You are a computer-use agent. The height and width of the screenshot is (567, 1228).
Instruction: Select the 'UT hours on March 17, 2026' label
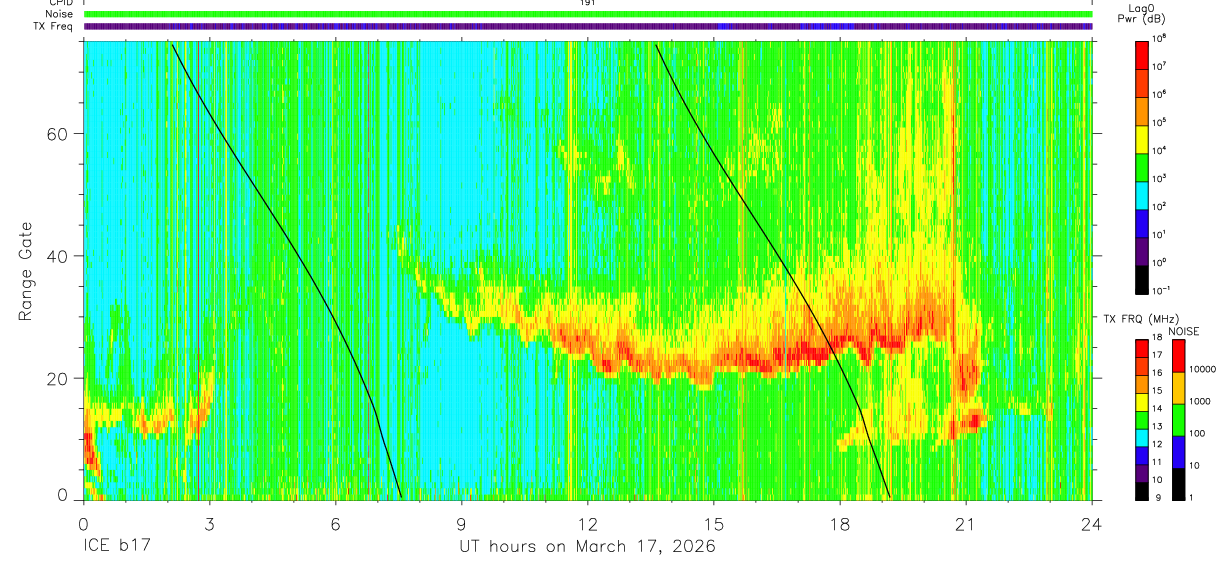coord(587,547)
